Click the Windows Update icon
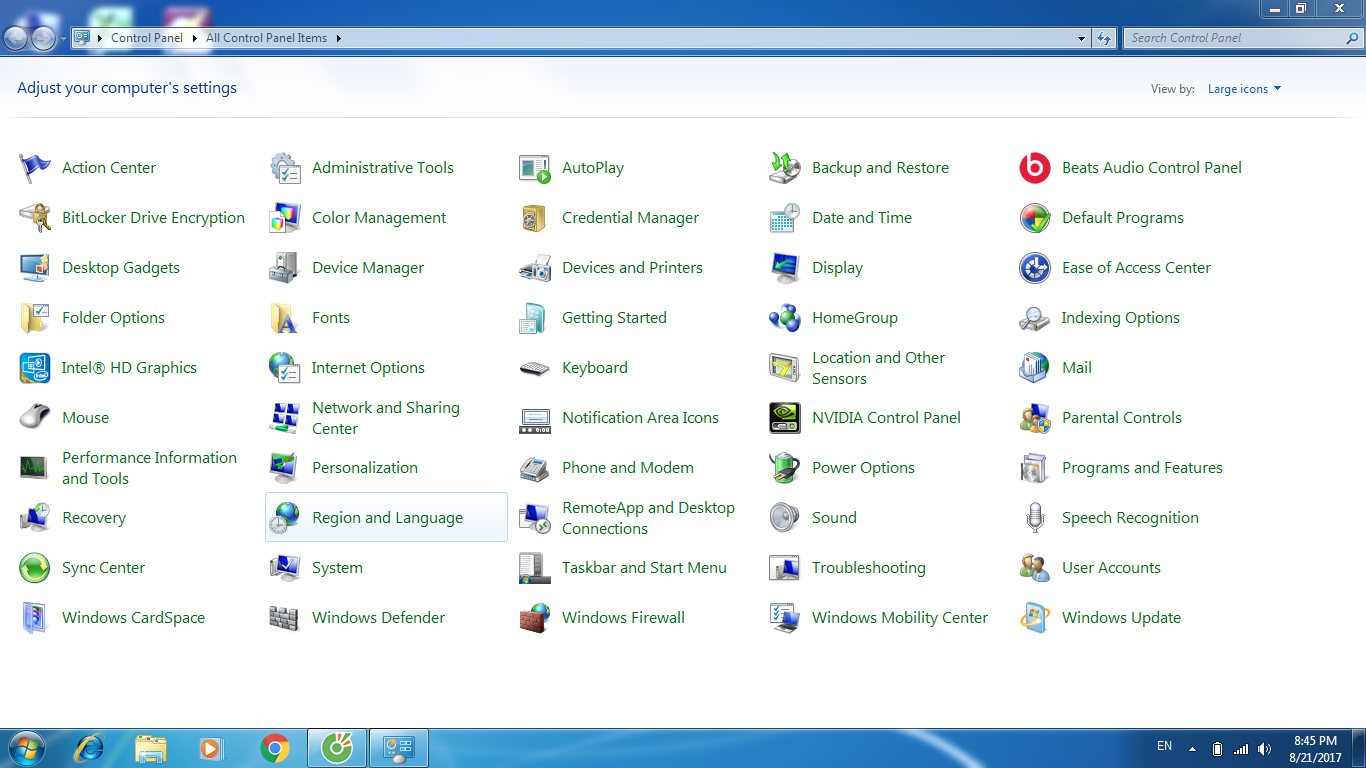 point(1035,618)
